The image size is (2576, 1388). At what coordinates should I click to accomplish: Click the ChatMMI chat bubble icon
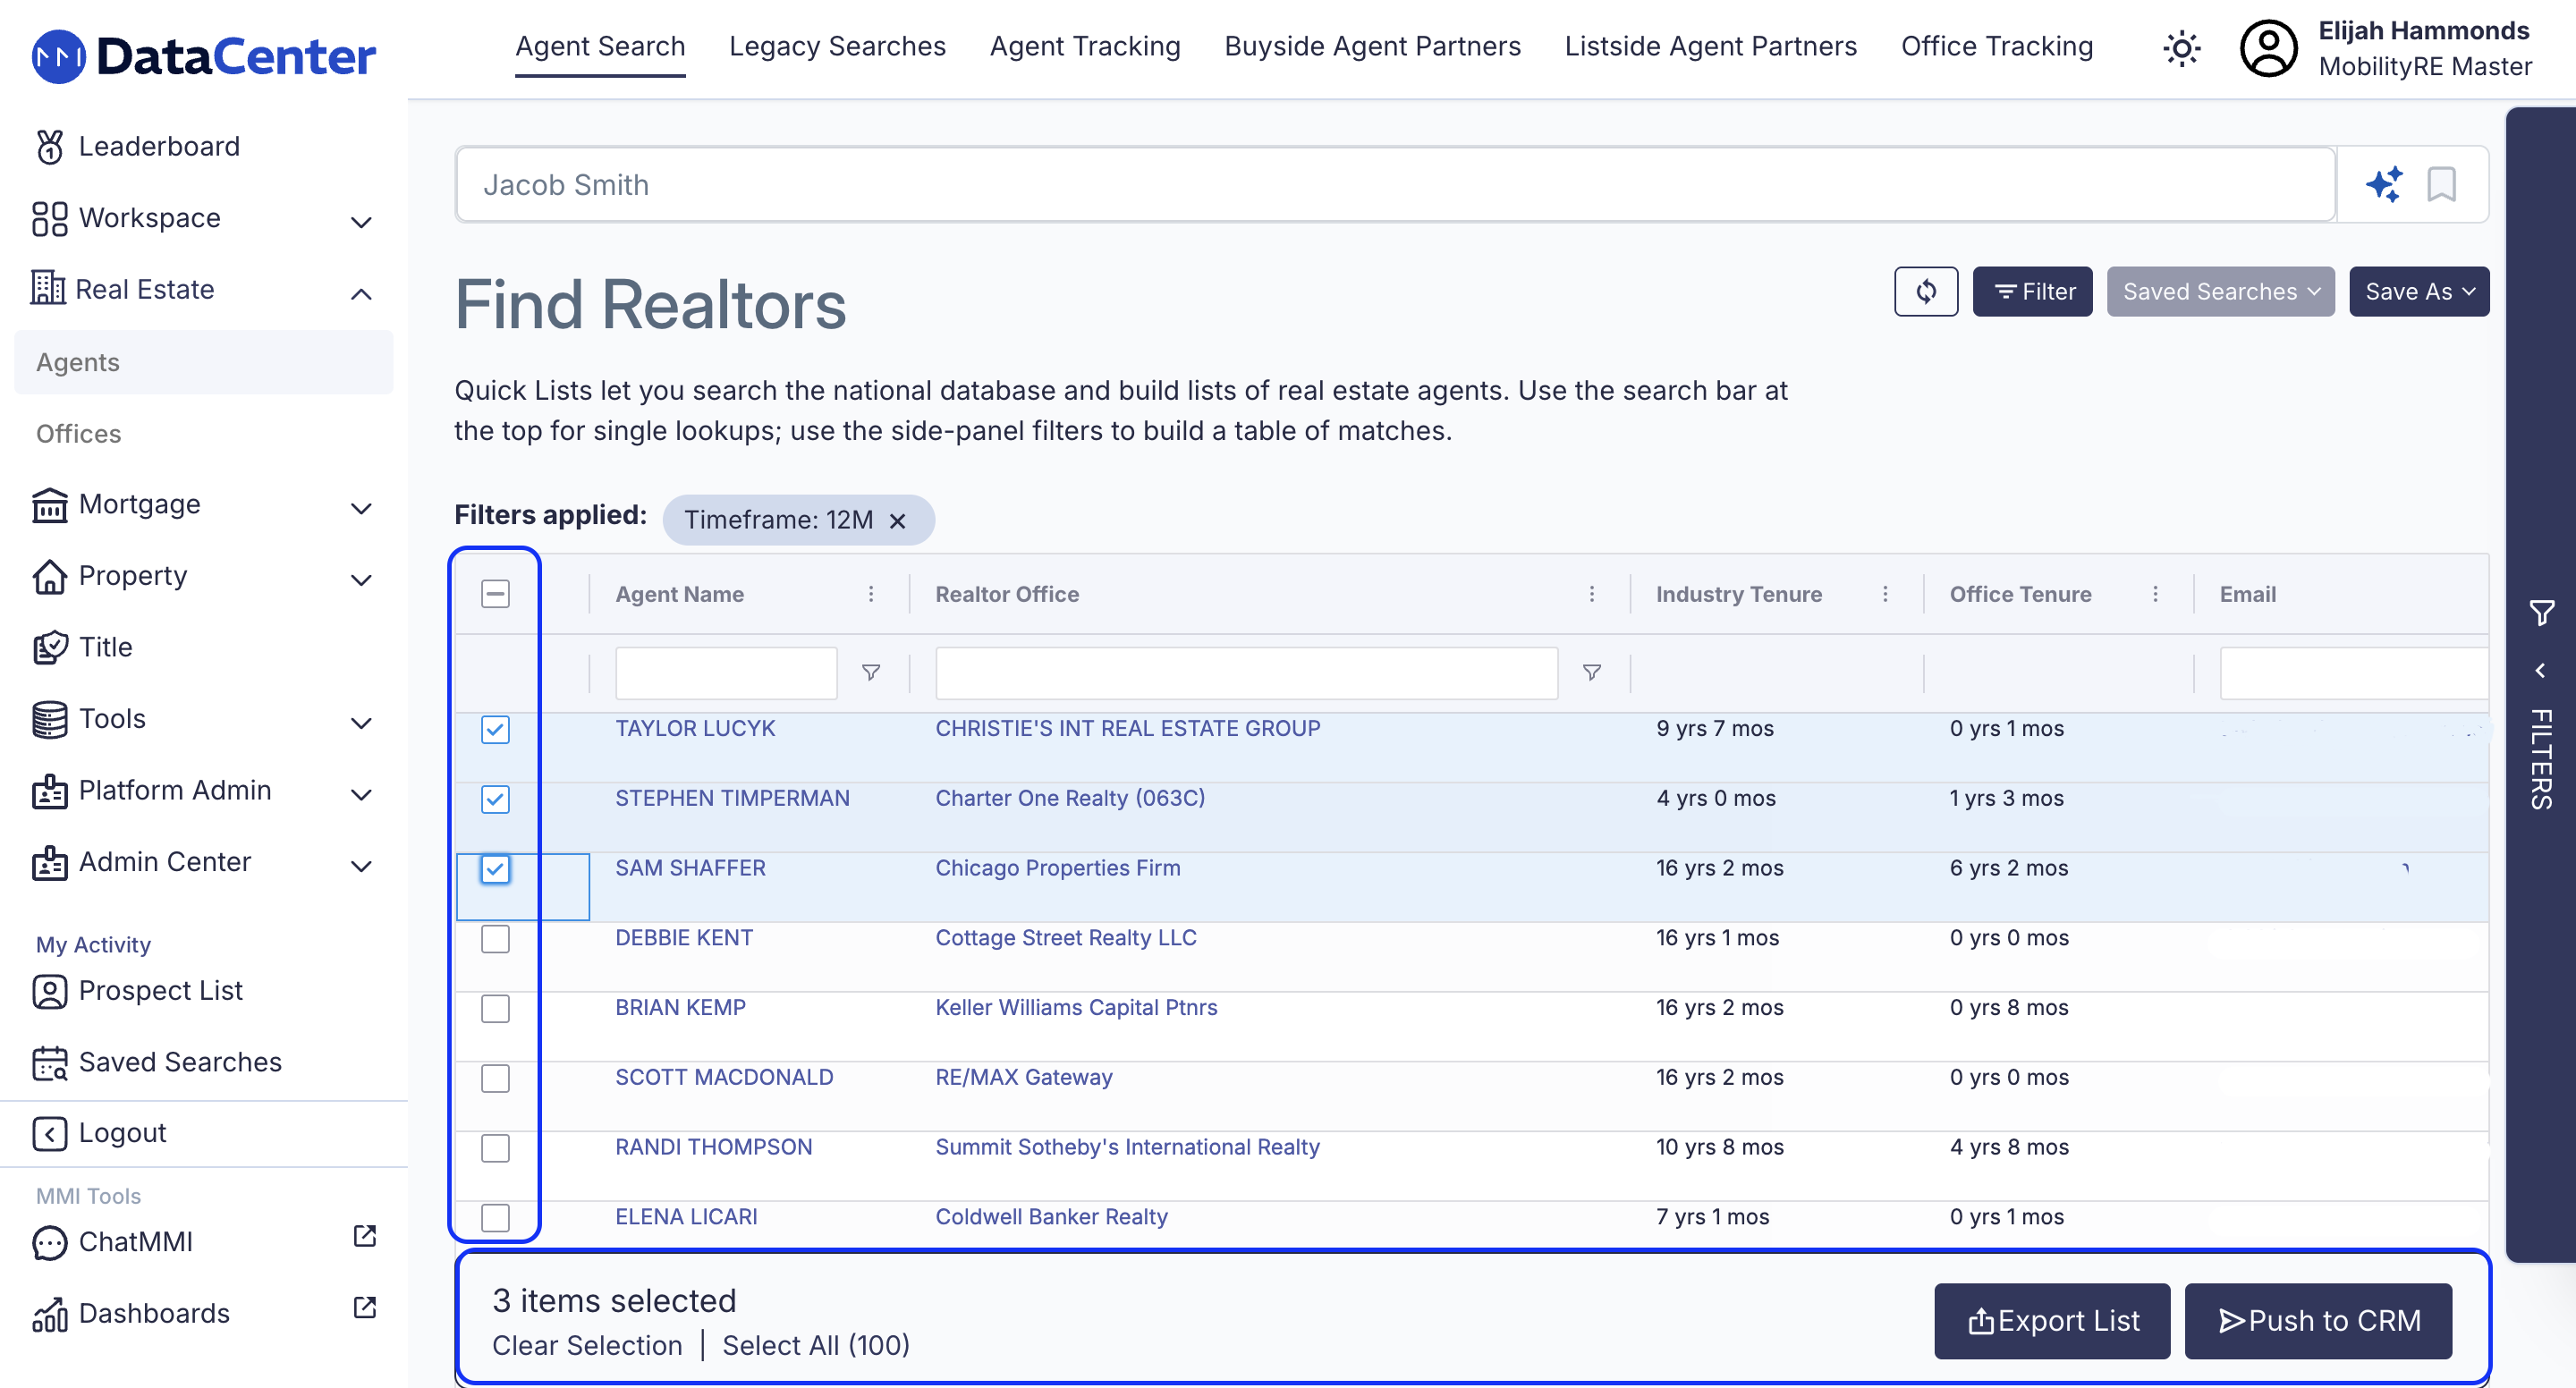(x=50, y=1242)
